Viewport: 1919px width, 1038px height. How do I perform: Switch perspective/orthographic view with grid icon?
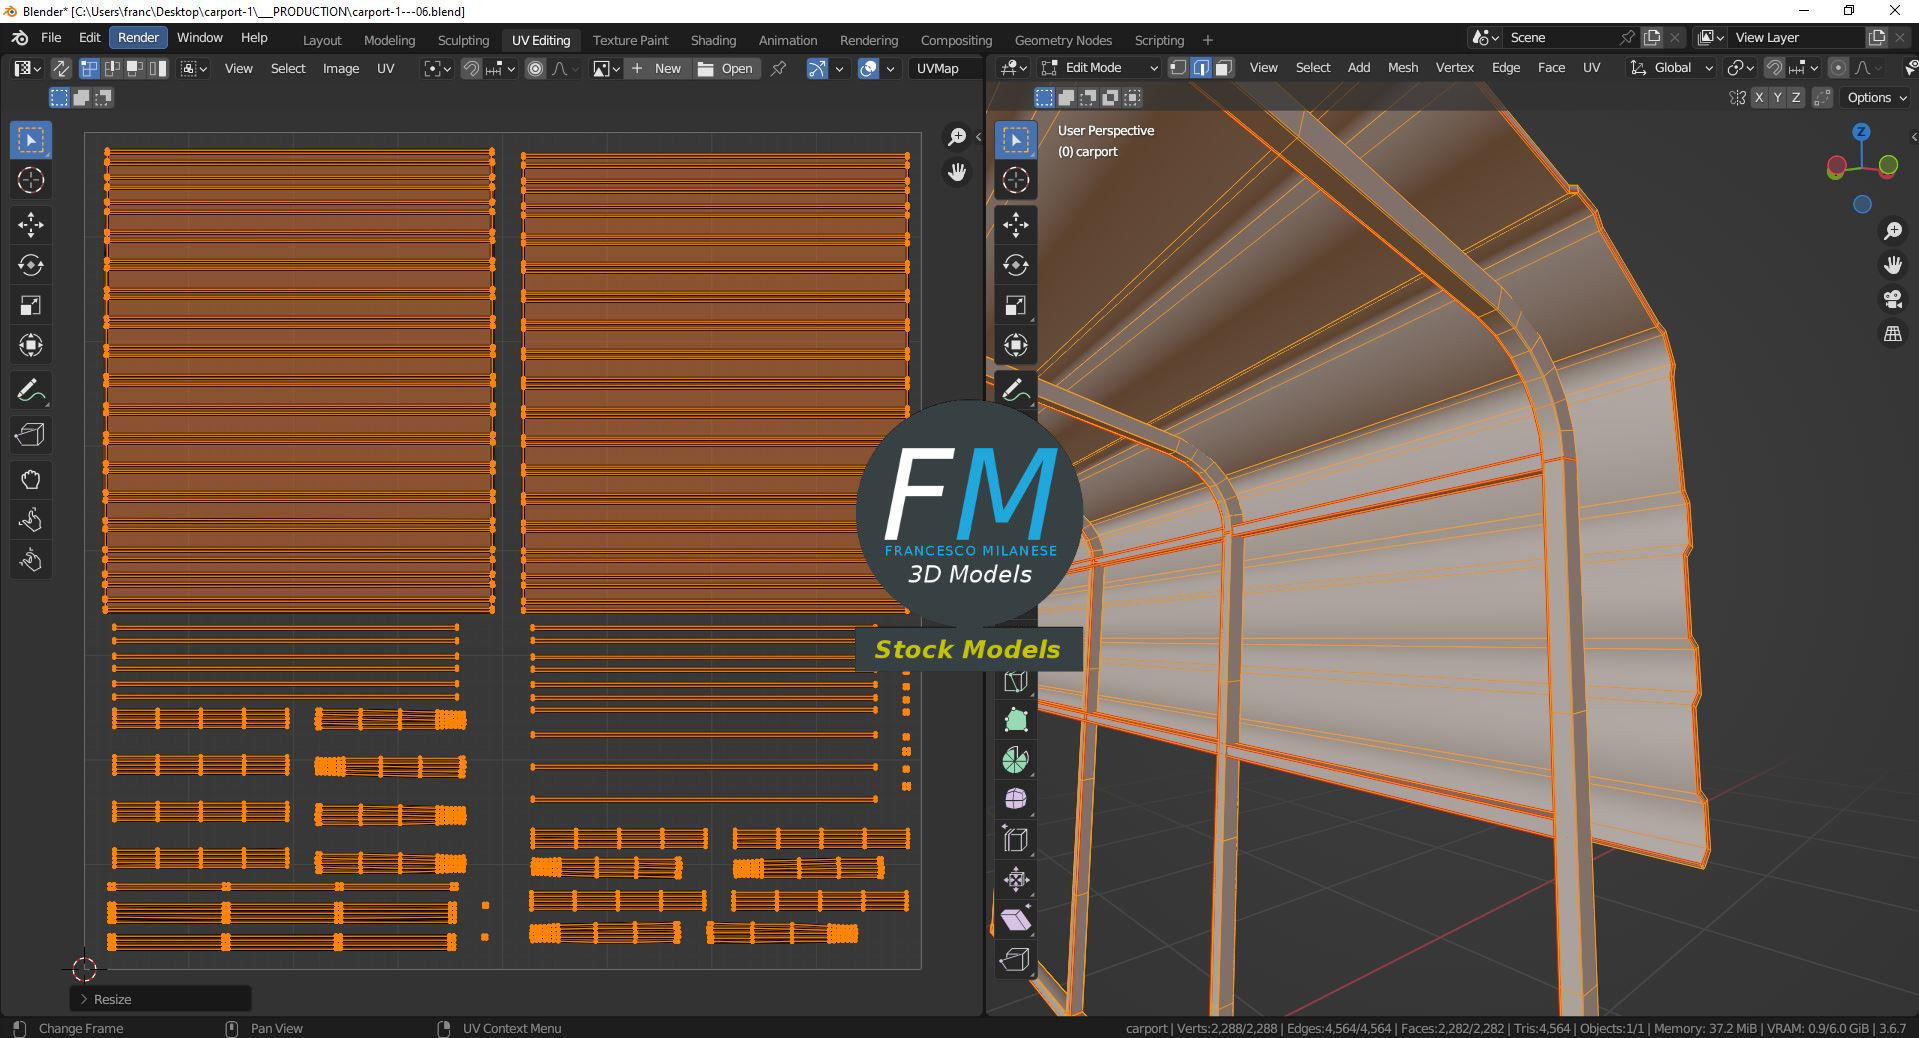click(x=1892, y=334)
